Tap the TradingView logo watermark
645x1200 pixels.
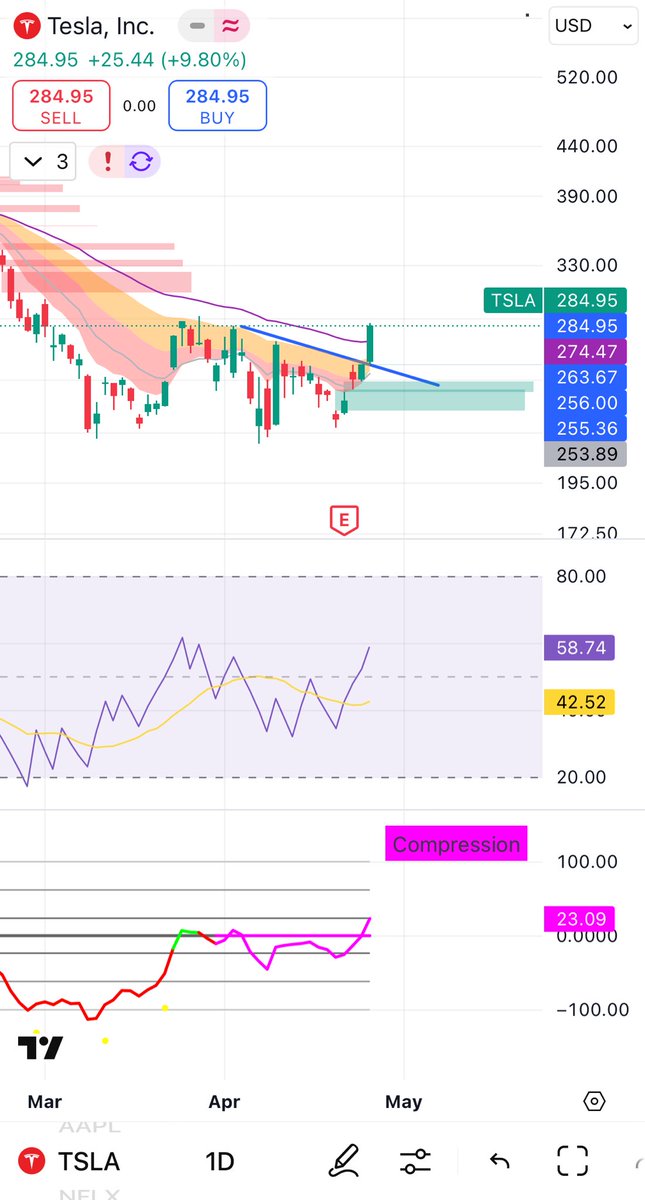pos(41,1048)
